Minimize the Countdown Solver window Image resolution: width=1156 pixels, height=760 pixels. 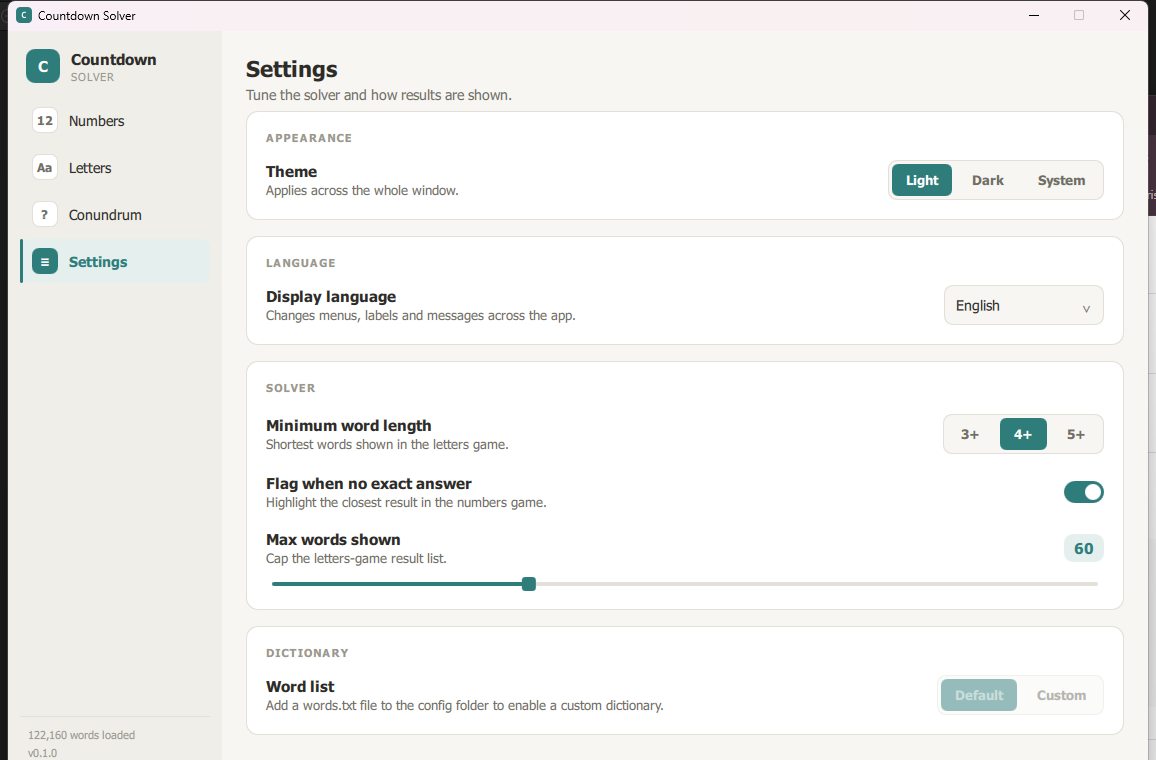coord(1034,15)
